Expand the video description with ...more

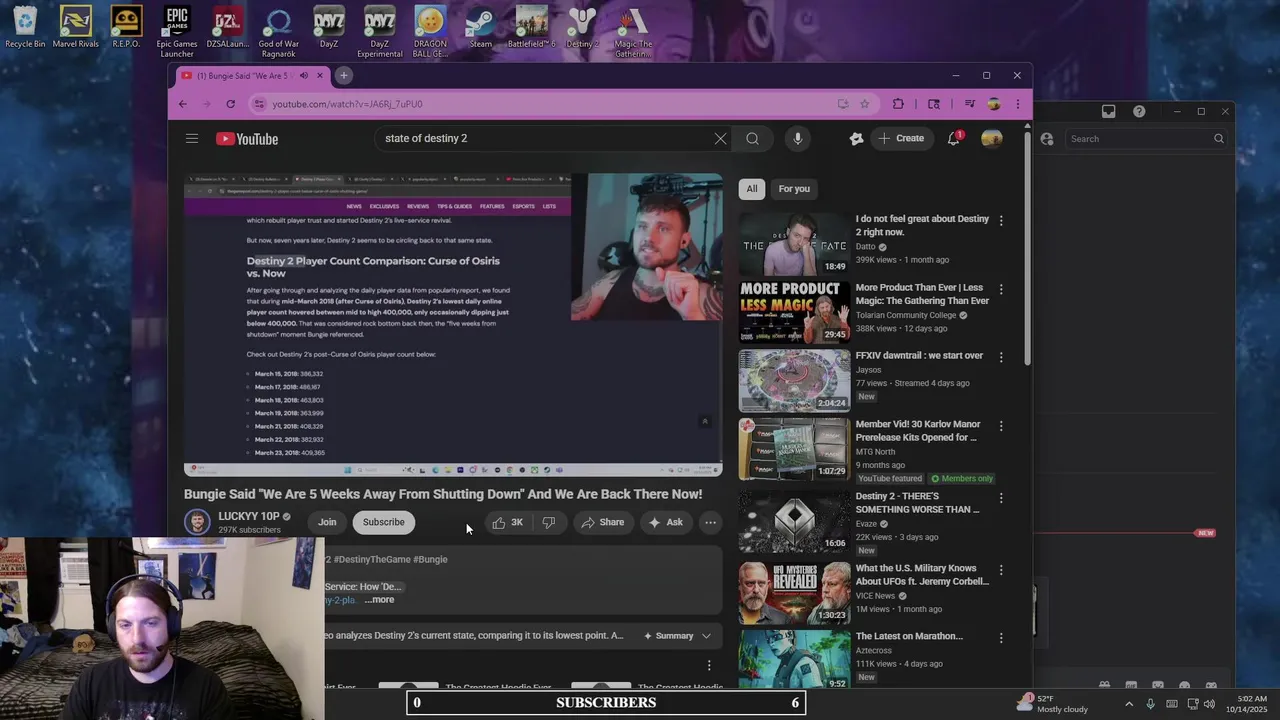pyautogui.click(x=379, y=600)
